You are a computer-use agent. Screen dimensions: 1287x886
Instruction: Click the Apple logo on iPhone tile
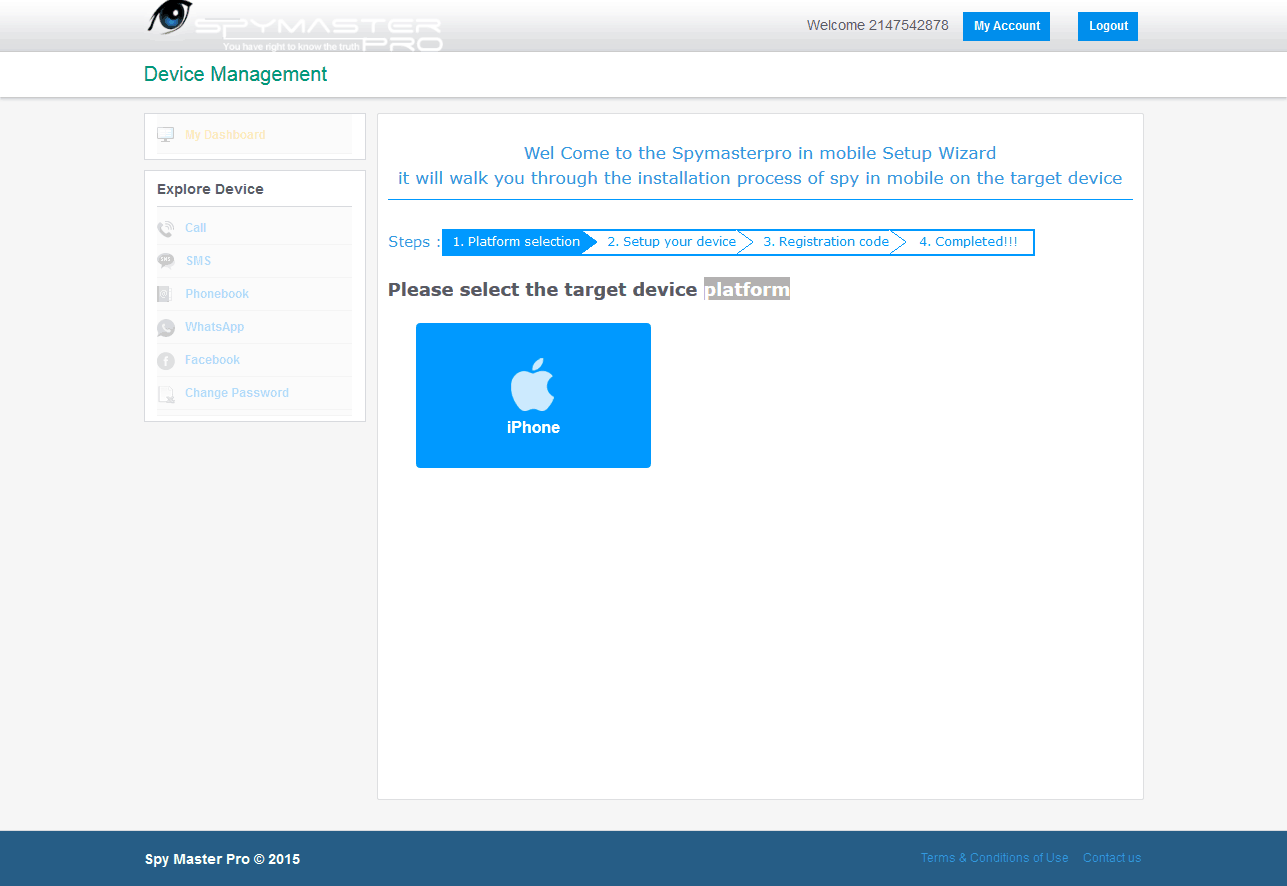coord(532,385)
